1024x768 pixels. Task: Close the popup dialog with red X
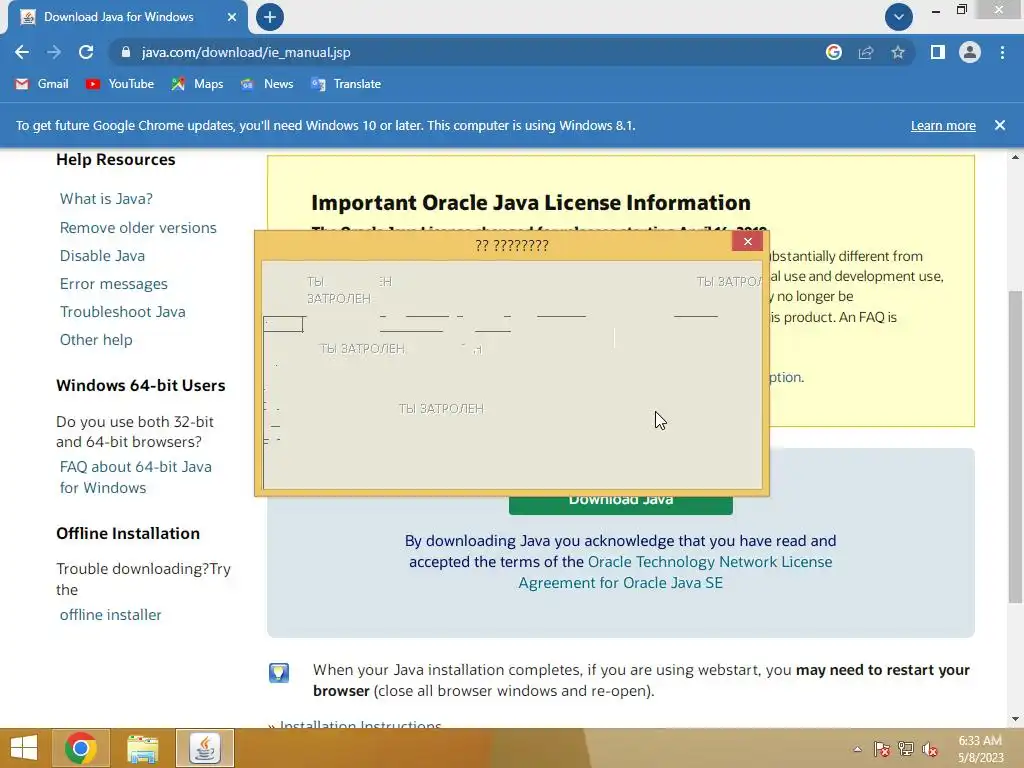(748, 242)
